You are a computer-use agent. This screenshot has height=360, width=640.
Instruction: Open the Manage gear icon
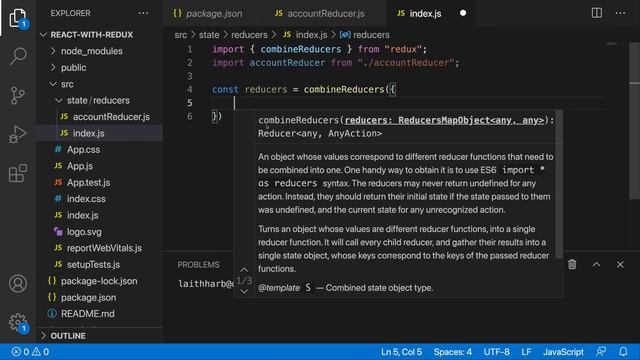click(x=18, y=322)
